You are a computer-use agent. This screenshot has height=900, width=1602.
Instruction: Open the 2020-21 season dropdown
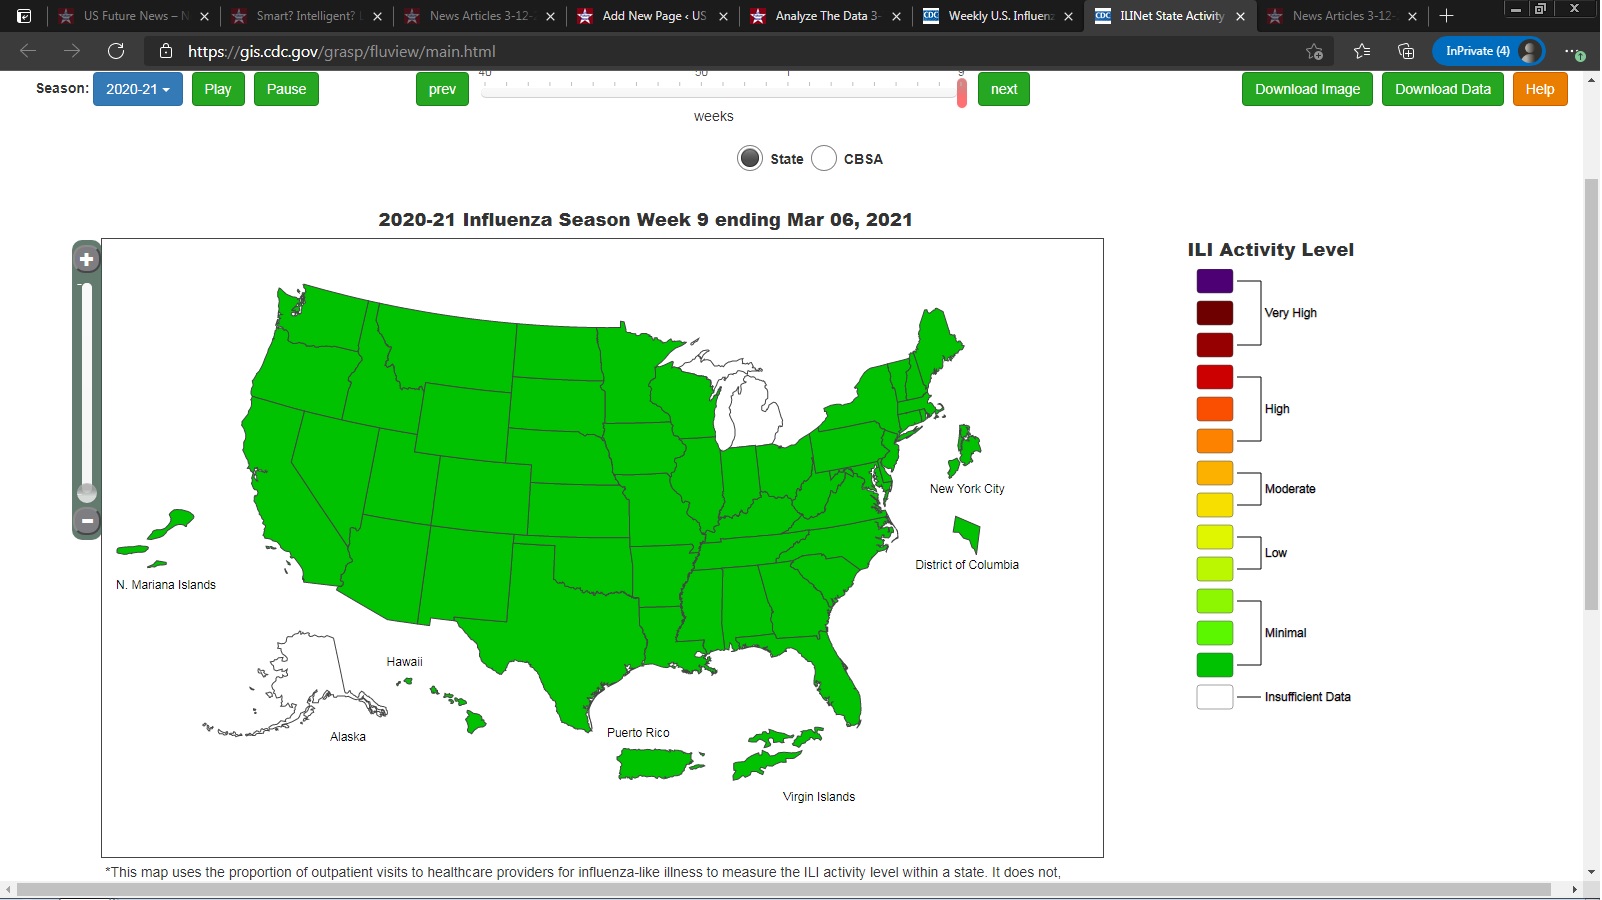click(138, 89)
